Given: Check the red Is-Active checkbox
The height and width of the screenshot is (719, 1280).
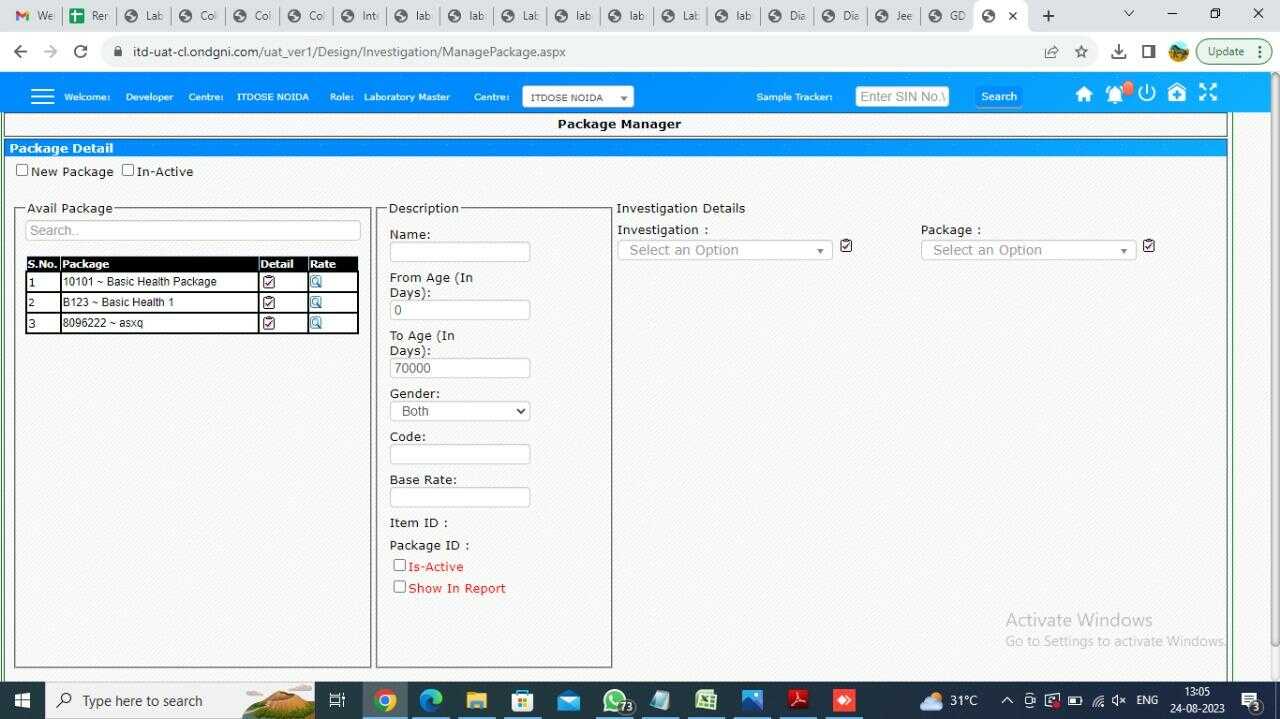Looking at the screenshot, I should coord(399,565).
